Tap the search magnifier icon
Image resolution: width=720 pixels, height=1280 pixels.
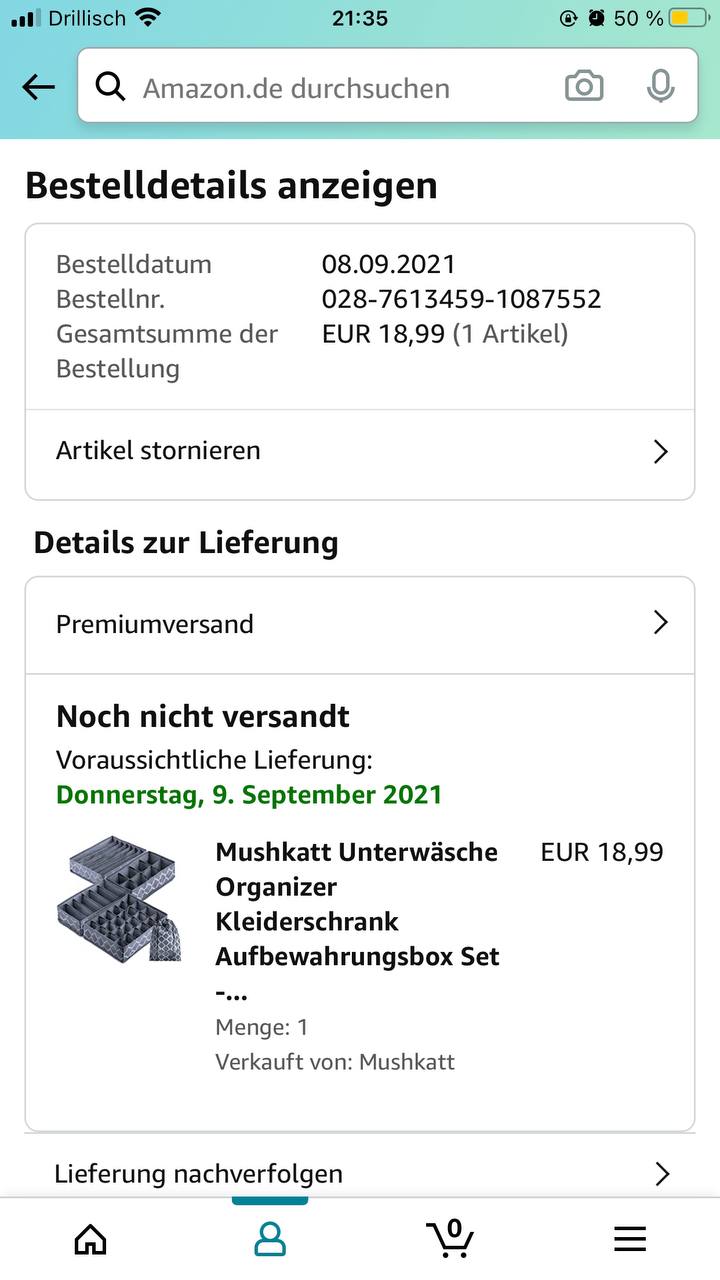(110, 88)
